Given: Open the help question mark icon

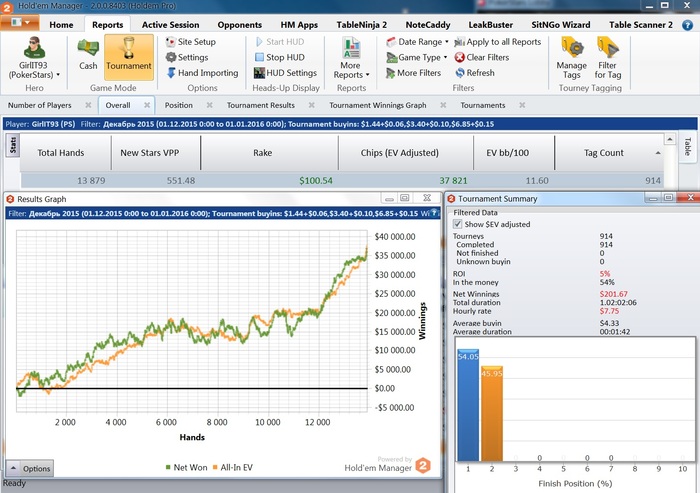Looking at the screenshot, I should click(688, 25).
